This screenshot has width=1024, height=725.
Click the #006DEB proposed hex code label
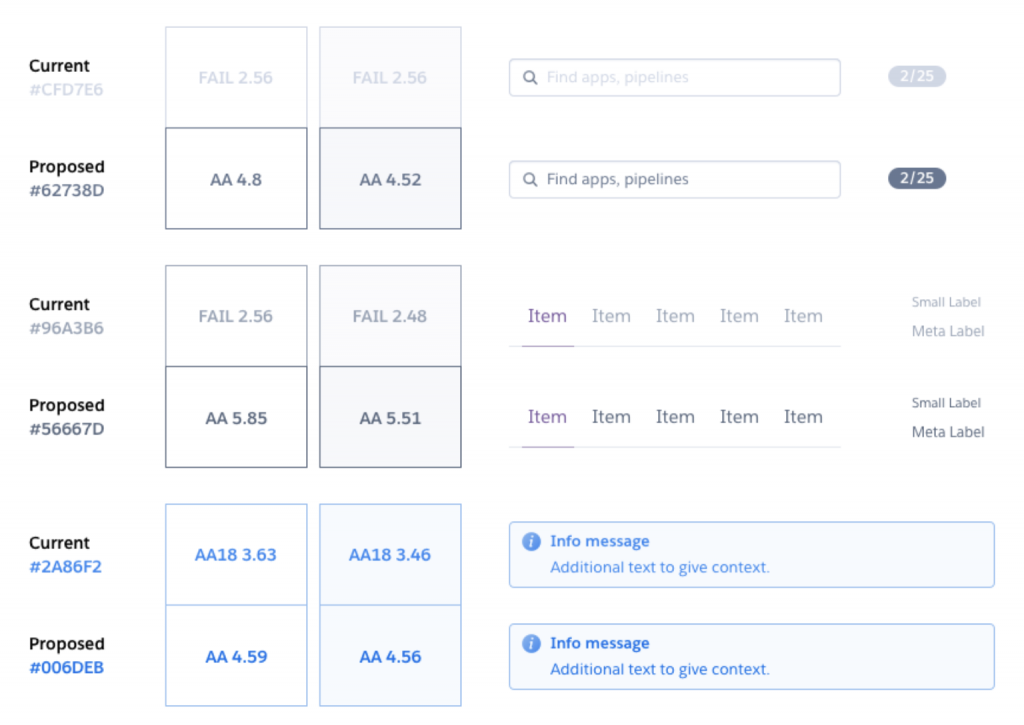66,667
